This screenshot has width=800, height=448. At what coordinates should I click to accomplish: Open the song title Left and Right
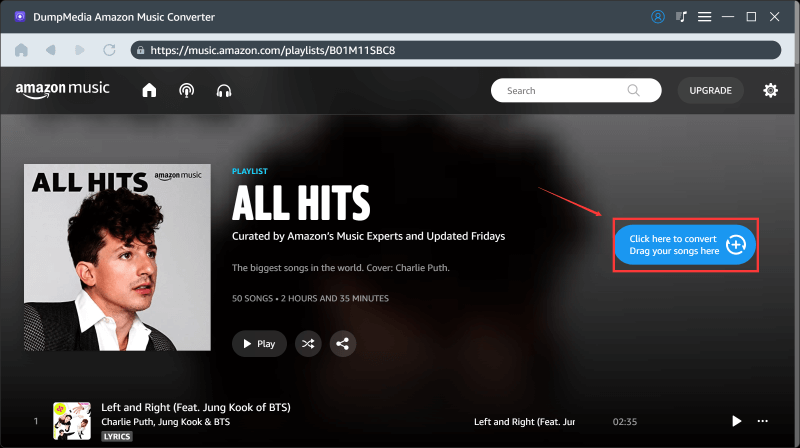tap(196, 407)
